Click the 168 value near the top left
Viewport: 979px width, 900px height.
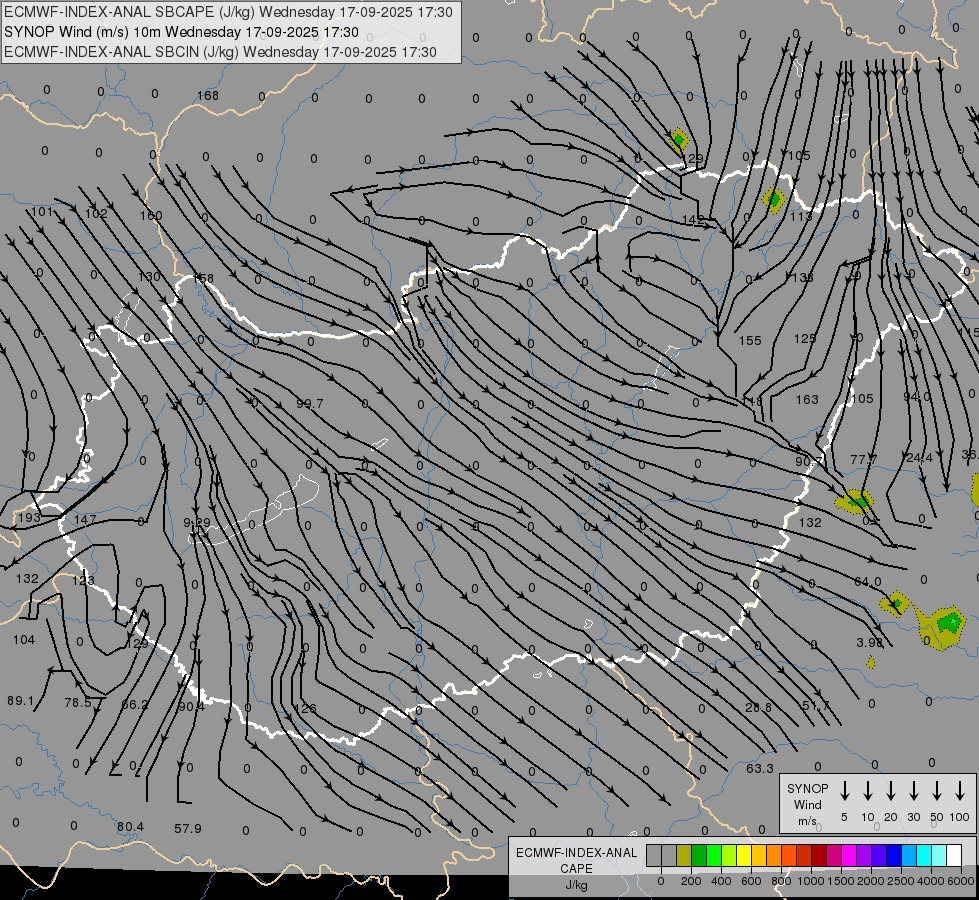pyautogui.click(x=207, y=96)
